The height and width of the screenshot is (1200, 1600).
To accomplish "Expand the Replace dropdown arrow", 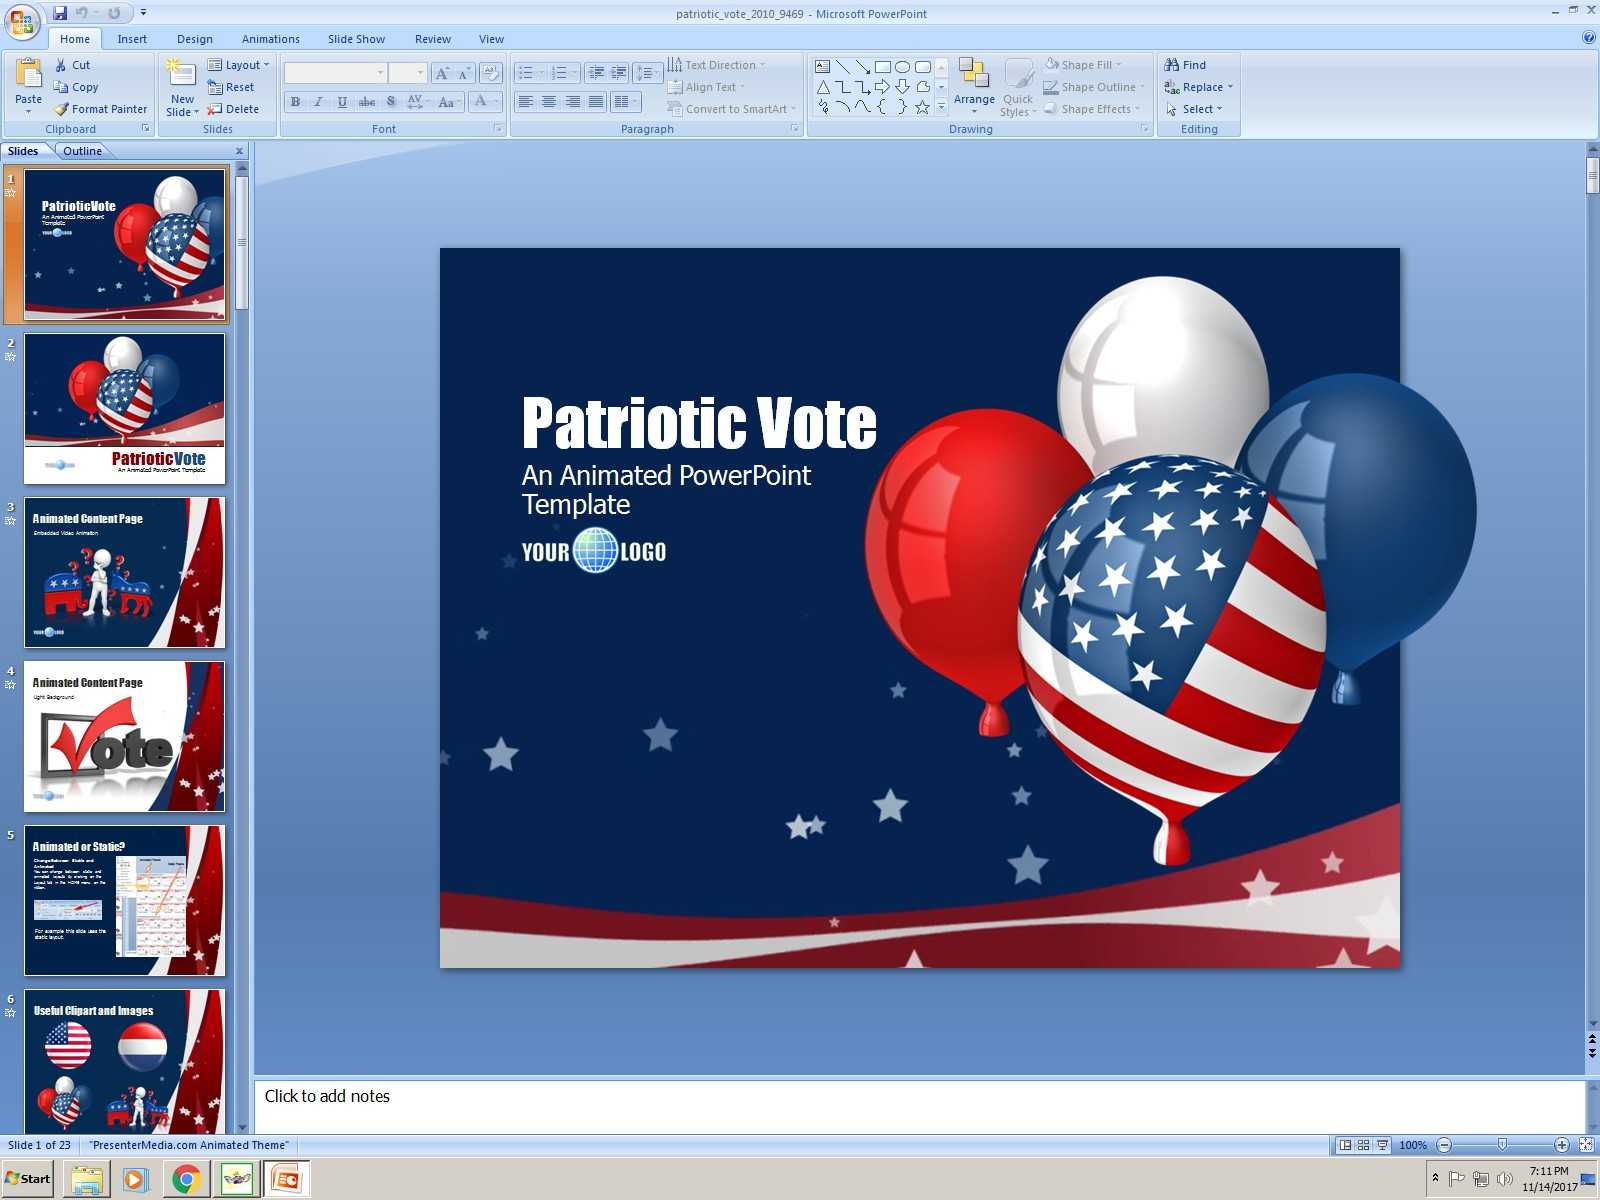I will click(1230, 87).
